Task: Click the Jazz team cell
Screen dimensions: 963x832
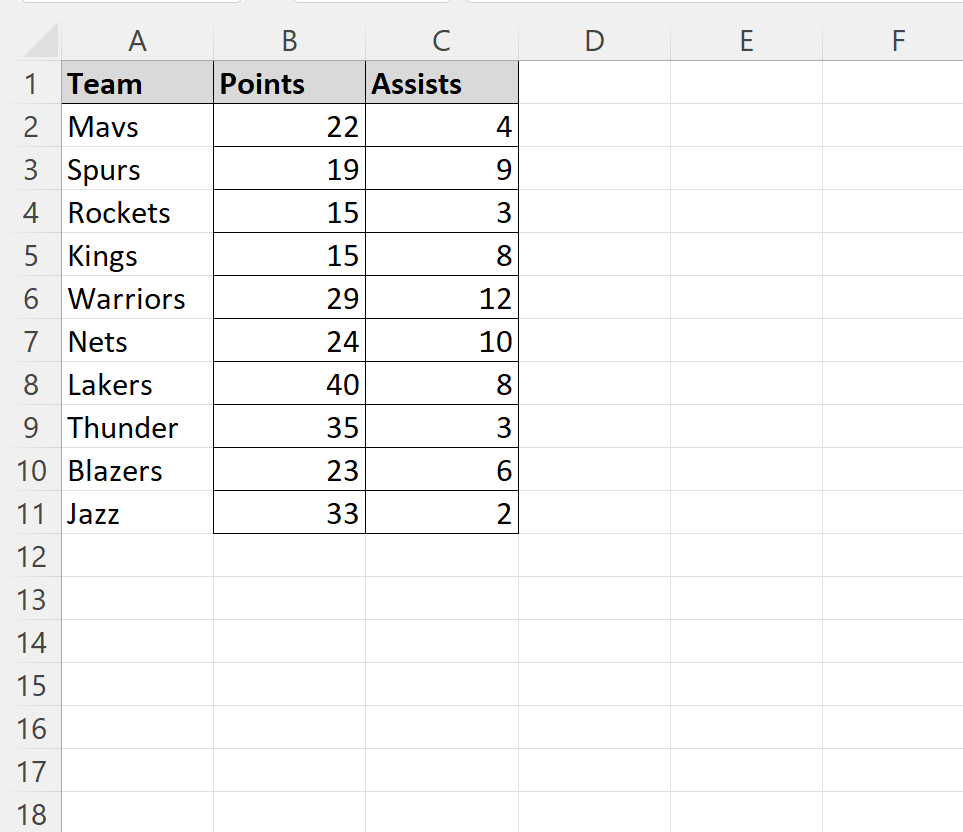Action: 138,513
